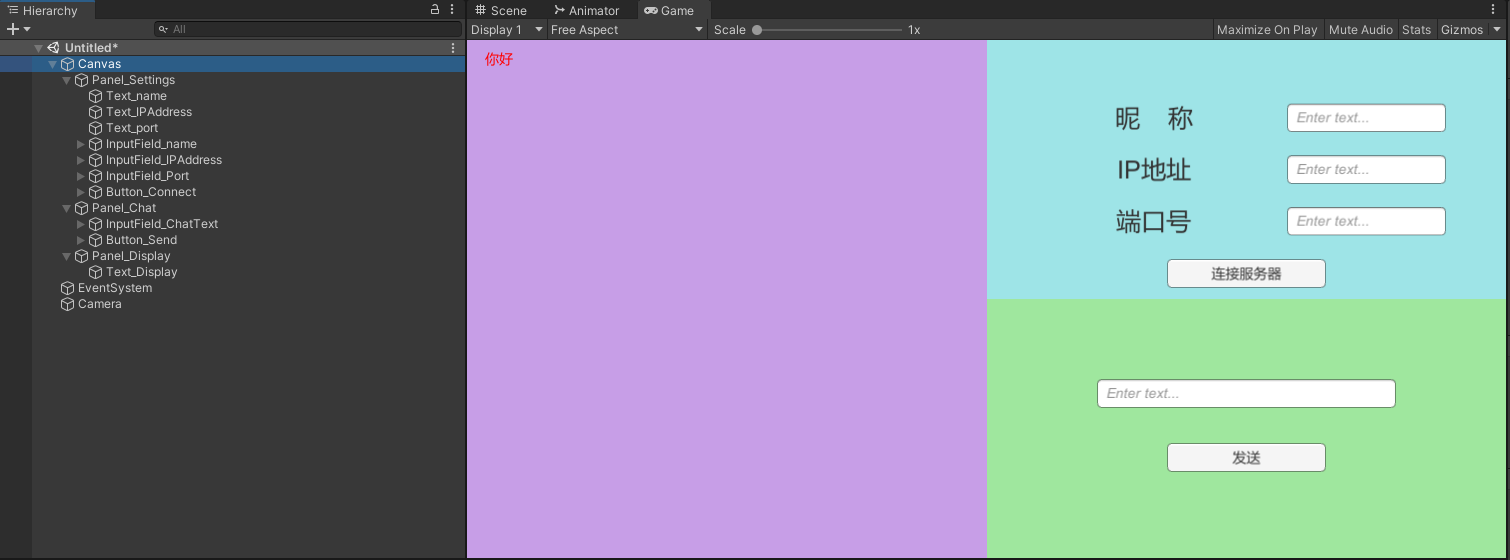Toggle Gizmos in Game view
Screen dimensions: 1510x560
pyautogui.click(x=1462, y=30)
